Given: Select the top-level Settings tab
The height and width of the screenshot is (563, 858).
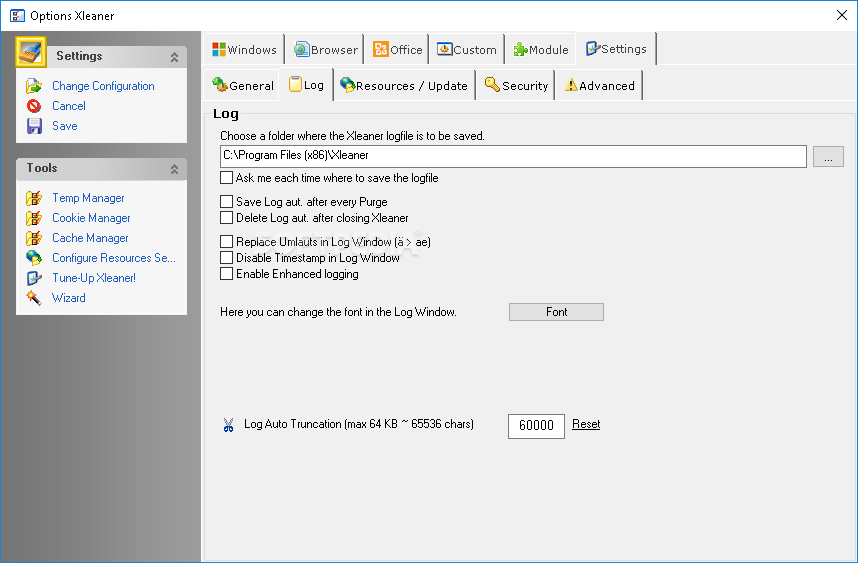Looking at the screenshot, I should pos(616,49).
